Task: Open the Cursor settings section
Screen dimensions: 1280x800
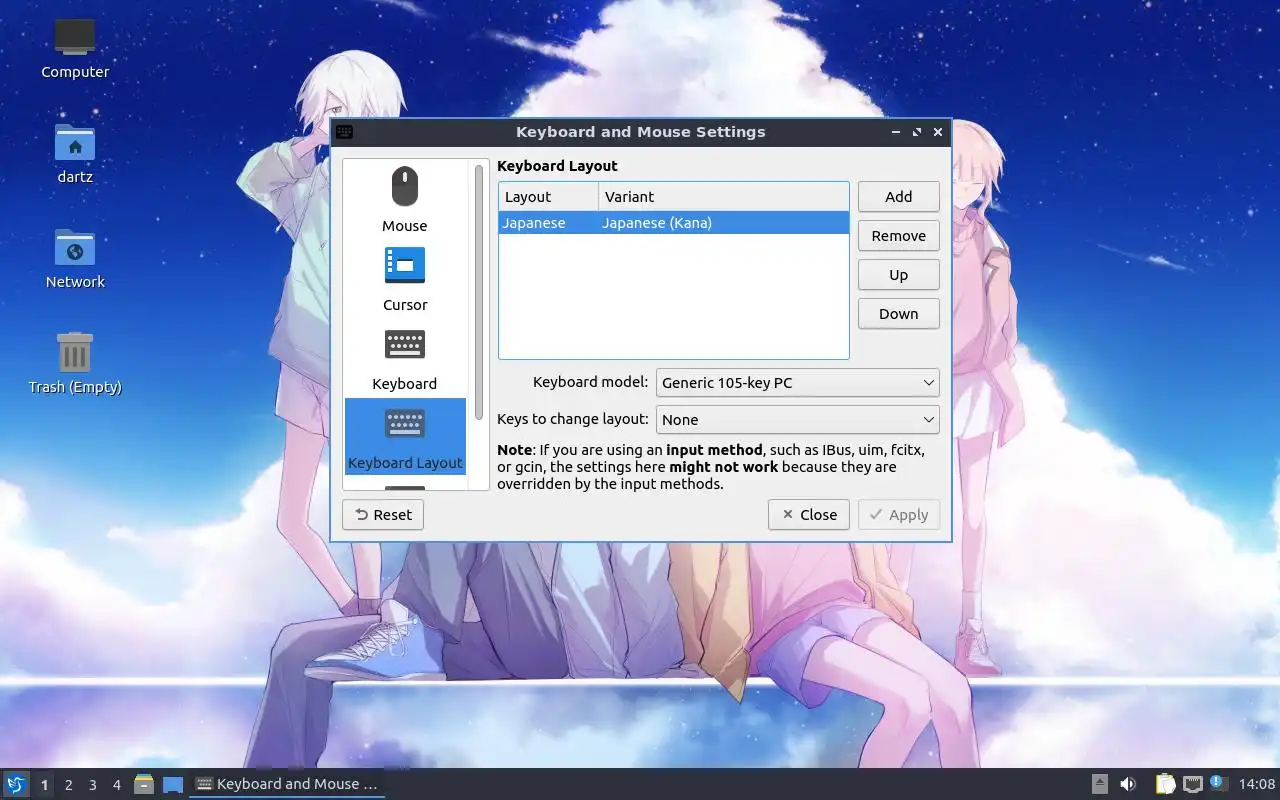Action: click(405, 279)
